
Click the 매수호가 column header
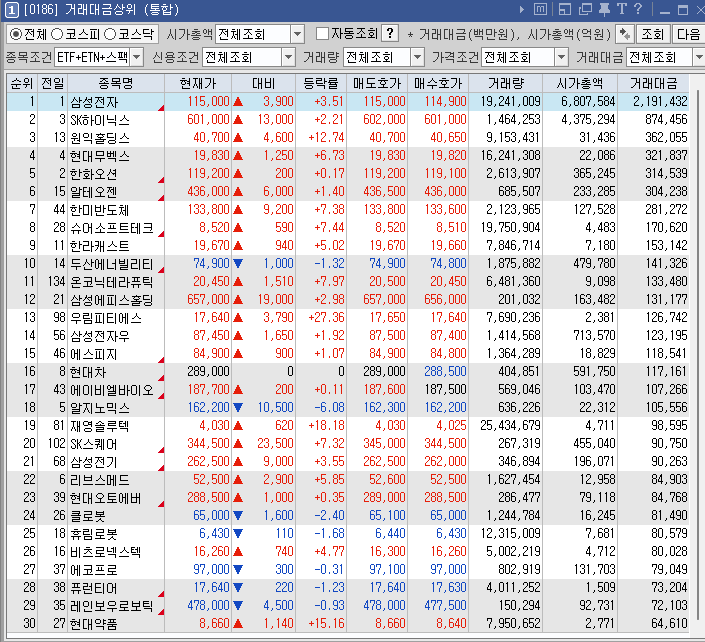(438, 83)
